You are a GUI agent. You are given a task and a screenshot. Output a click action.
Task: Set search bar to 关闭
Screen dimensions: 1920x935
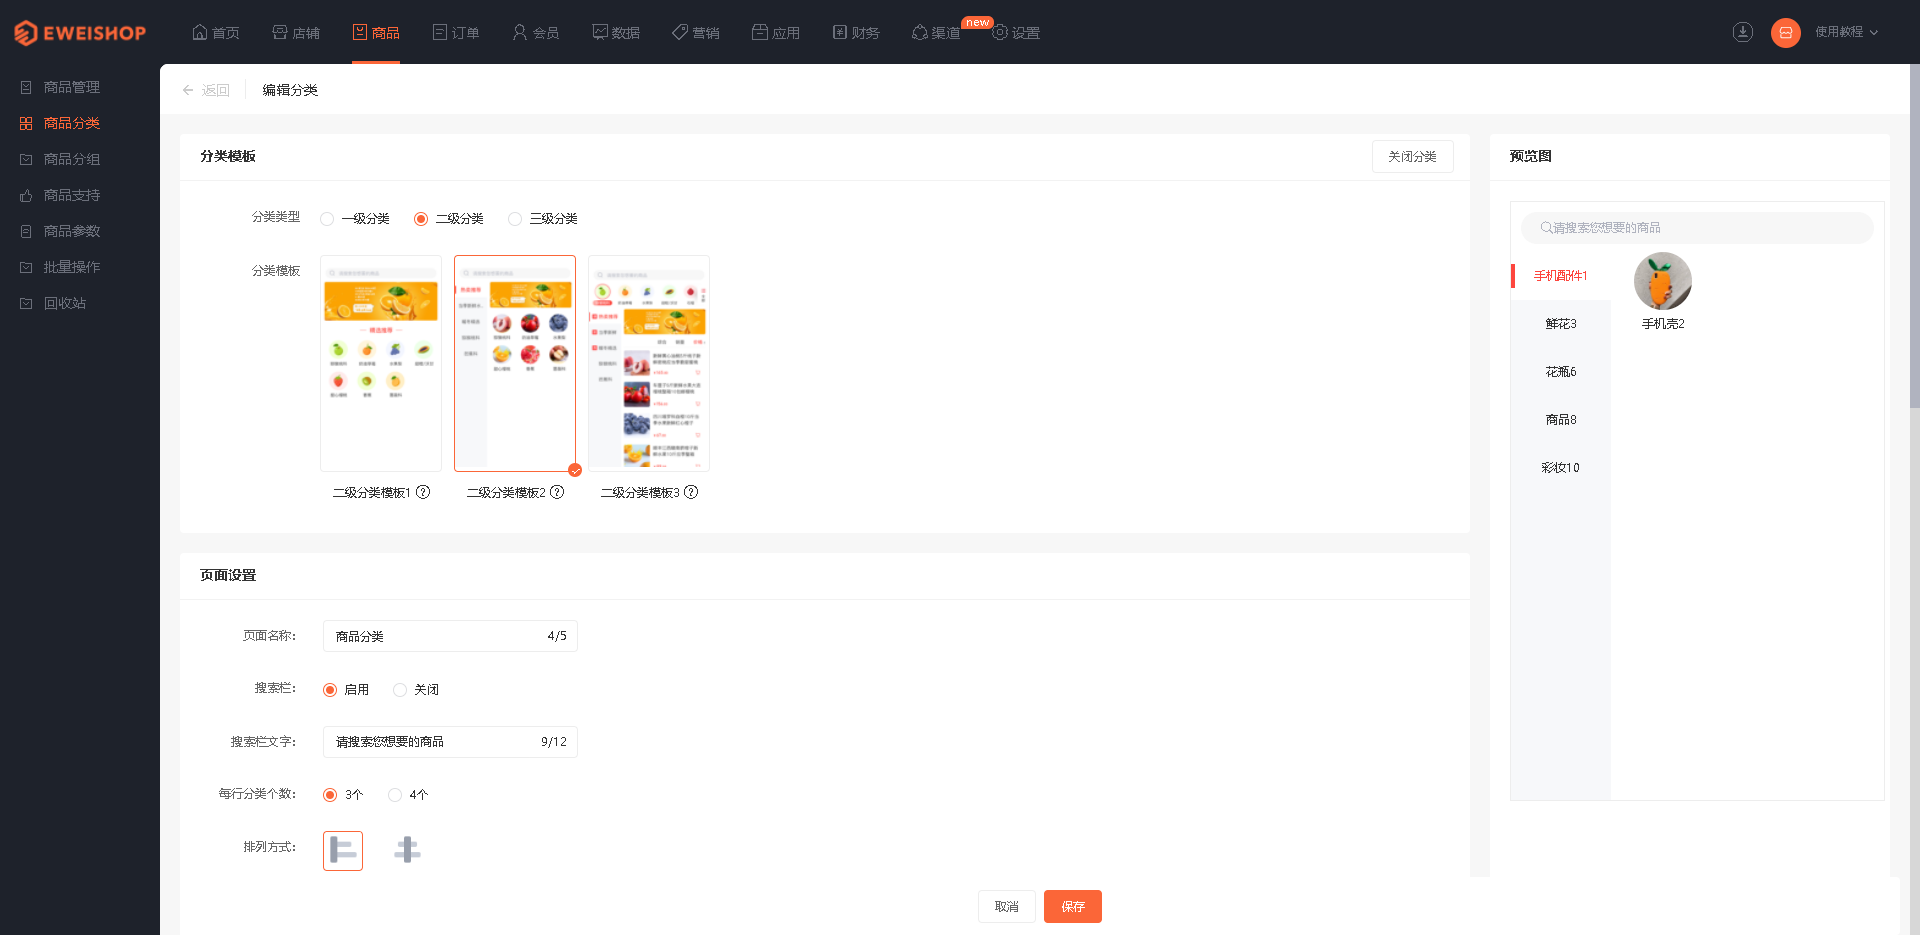click(416, 690)
